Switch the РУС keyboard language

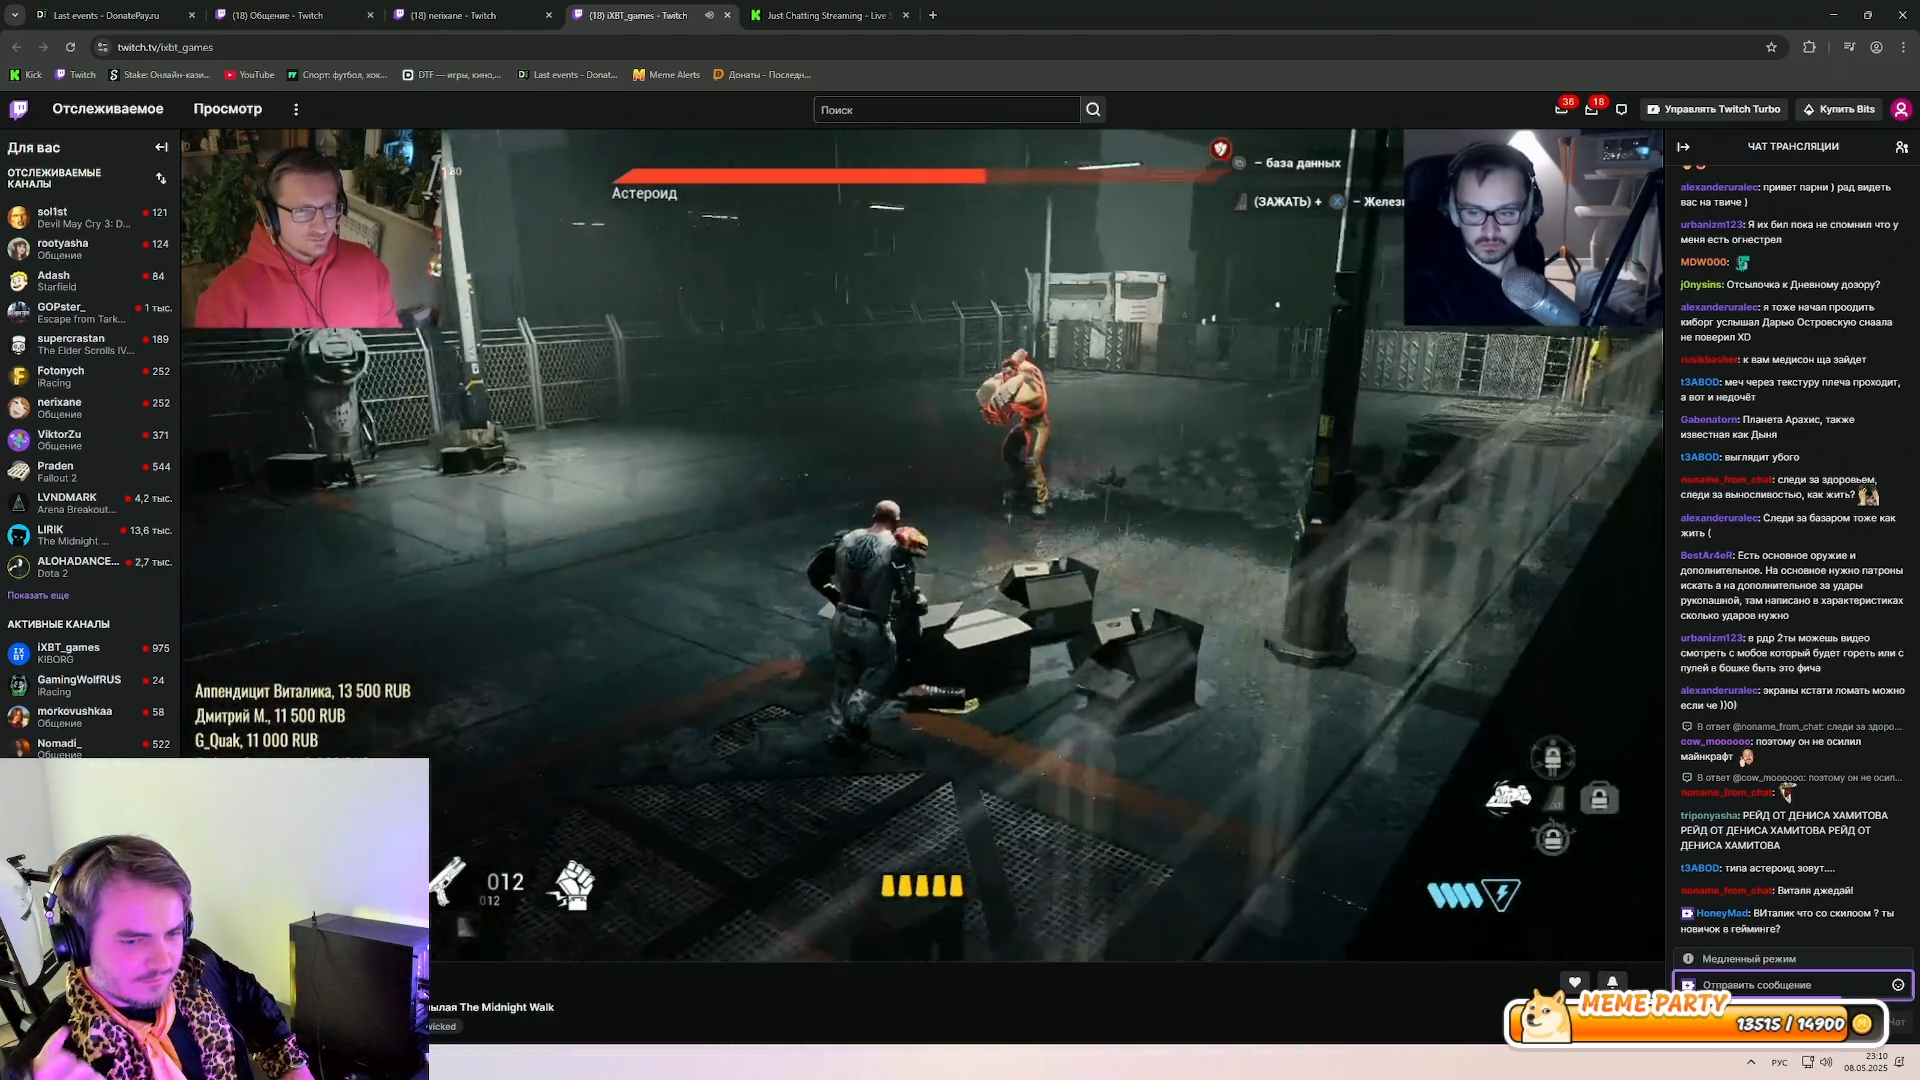click(x=1779, y=1062)
